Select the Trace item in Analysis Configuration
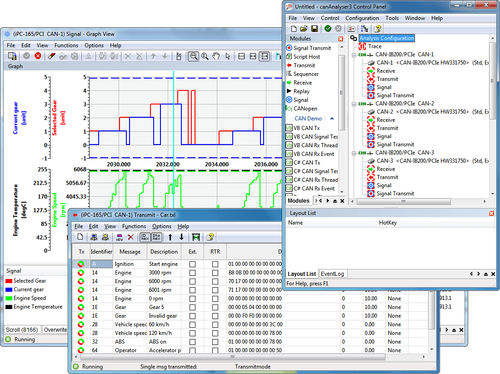500x374 pixels. pyautogui.click(x=375, y=46)
